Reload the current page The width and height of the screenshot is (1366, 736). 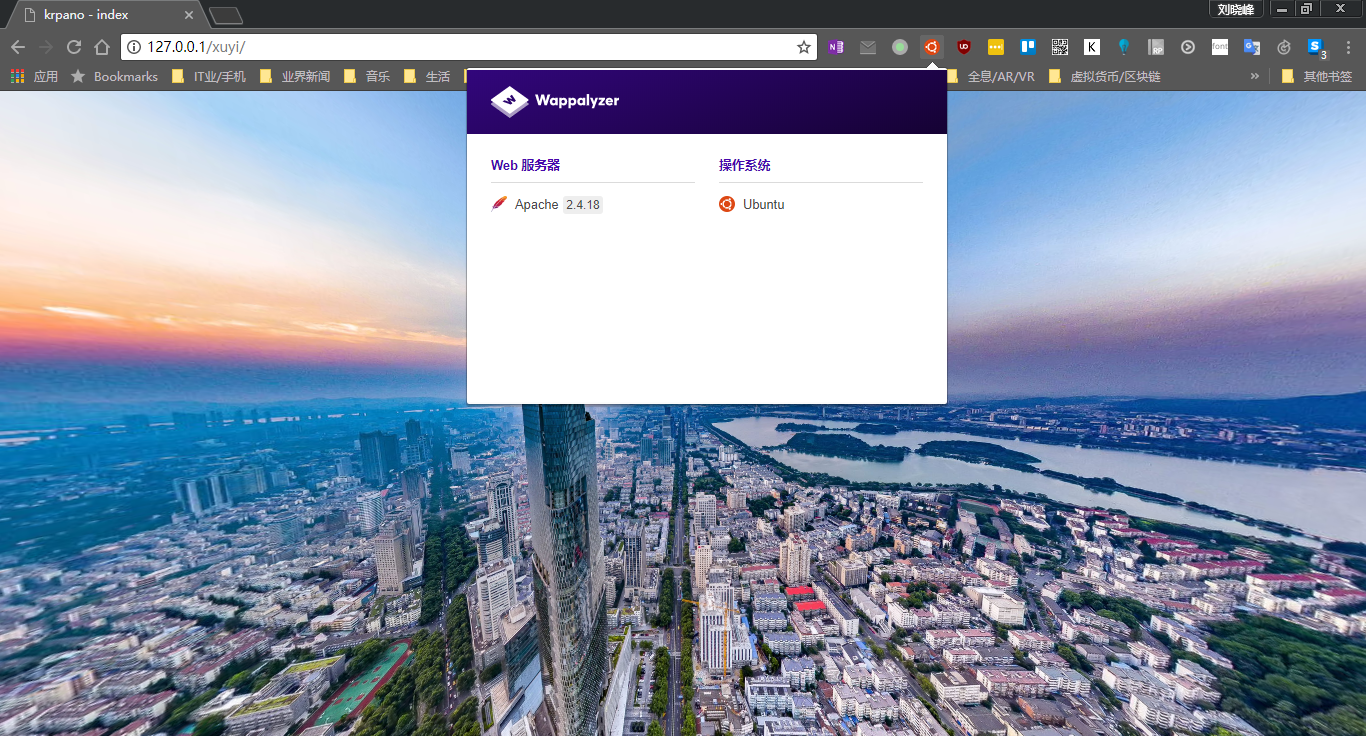[x=74, y=47]
